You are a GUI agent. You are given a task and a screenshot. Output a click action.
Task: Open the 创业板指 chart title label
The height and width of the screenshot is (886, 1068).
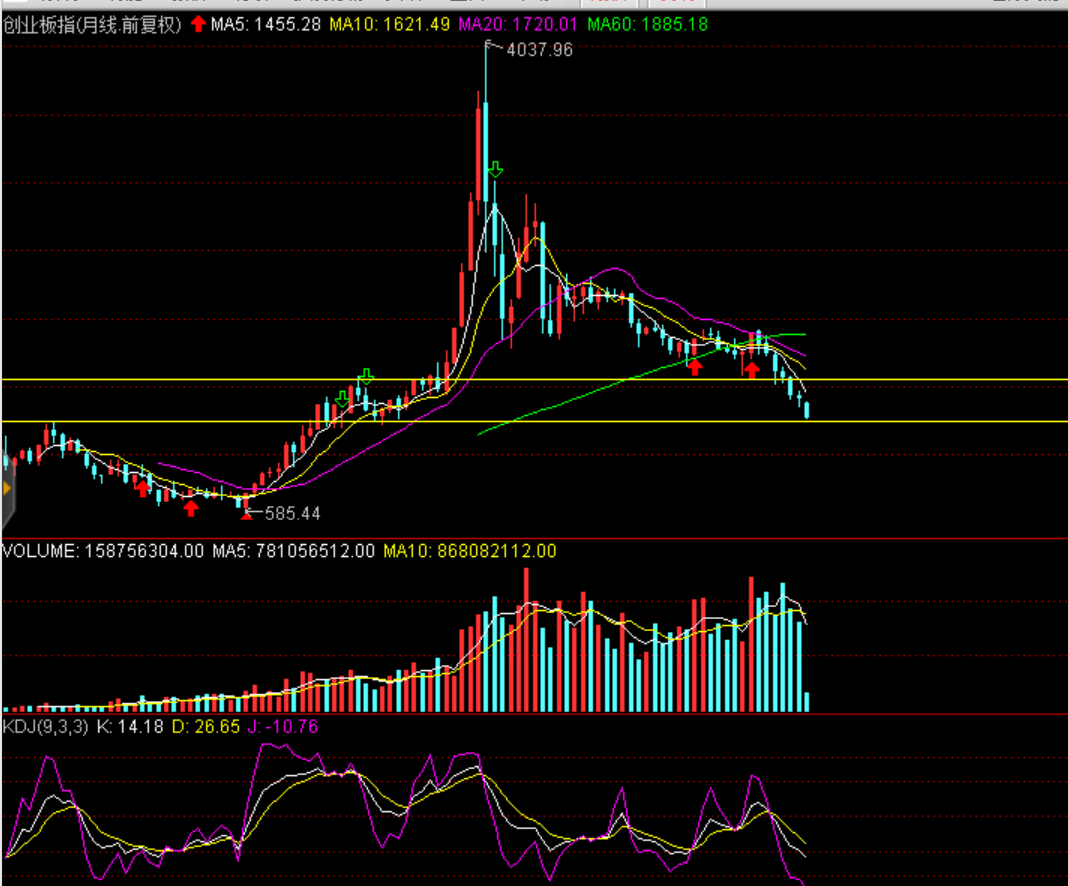coord(92,24)
